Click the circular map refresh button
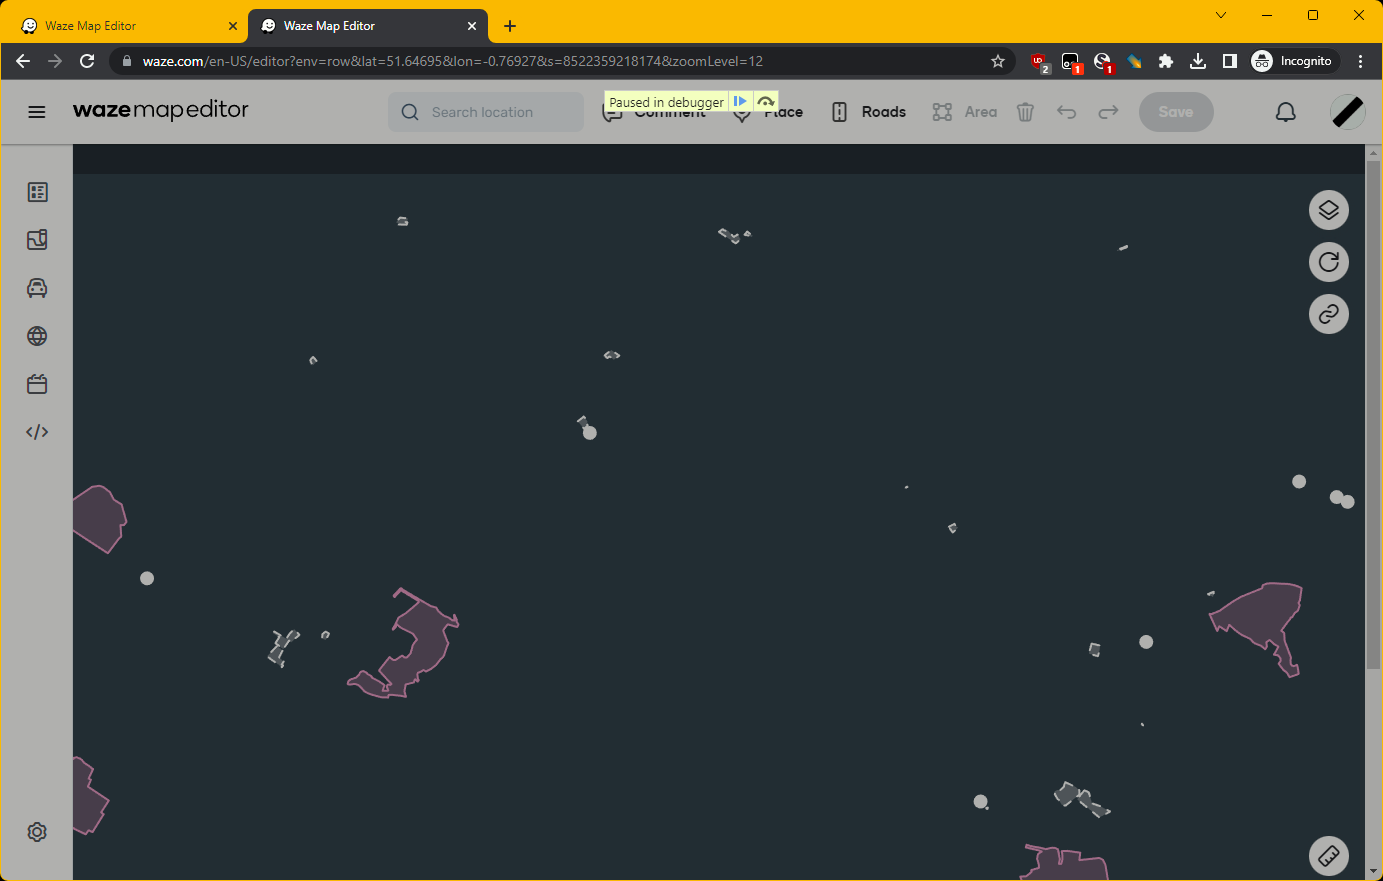Screen dimensions: 1383x881 pyautogui.click(x=1328, y=262)
